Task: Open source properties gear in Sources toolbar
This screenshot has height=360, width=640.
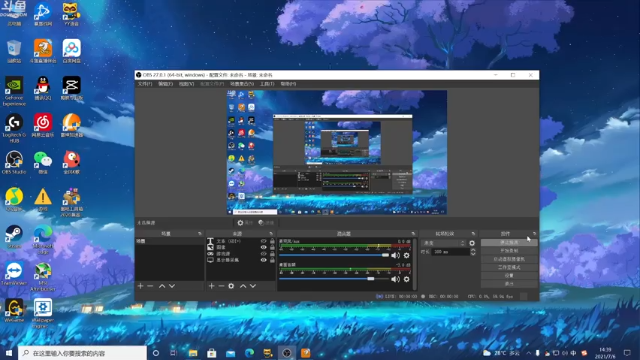Action: click(x=231, y=286)
